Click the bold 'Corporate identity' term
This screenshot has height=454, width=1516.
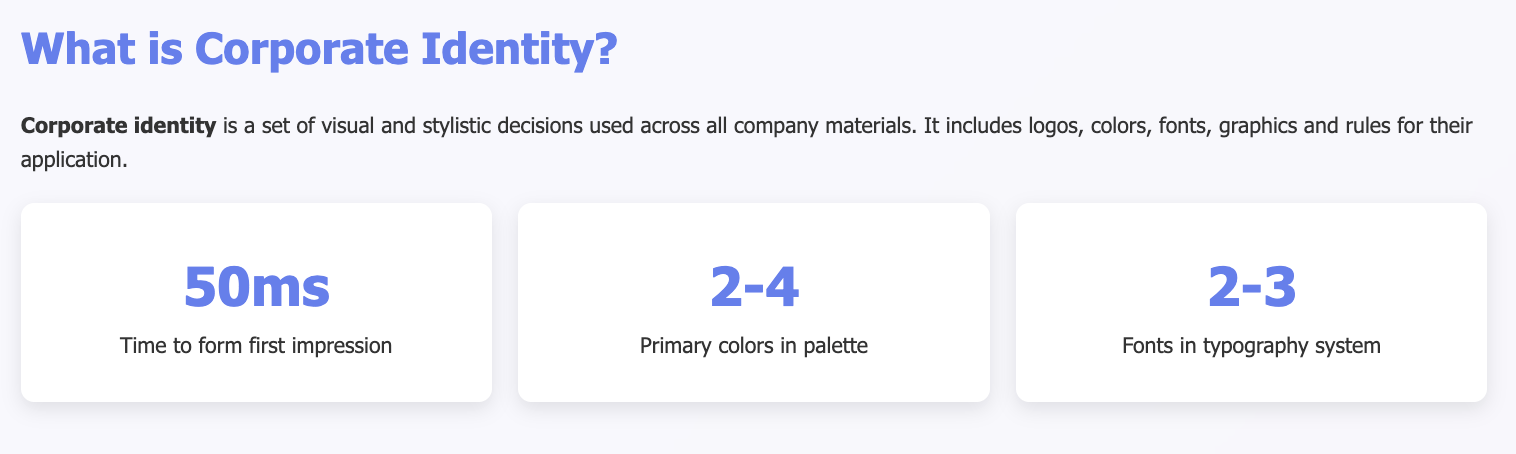coord(118,127)
